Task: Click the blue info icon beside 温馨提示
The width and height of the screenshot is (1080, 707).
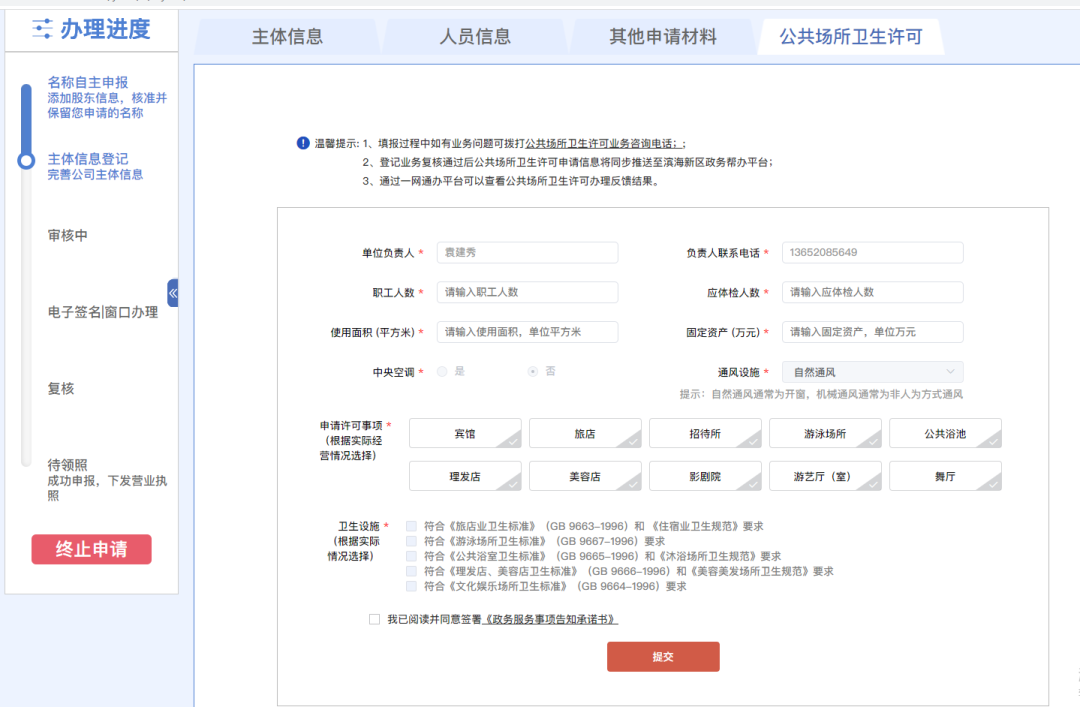Action: click(303, 143)
